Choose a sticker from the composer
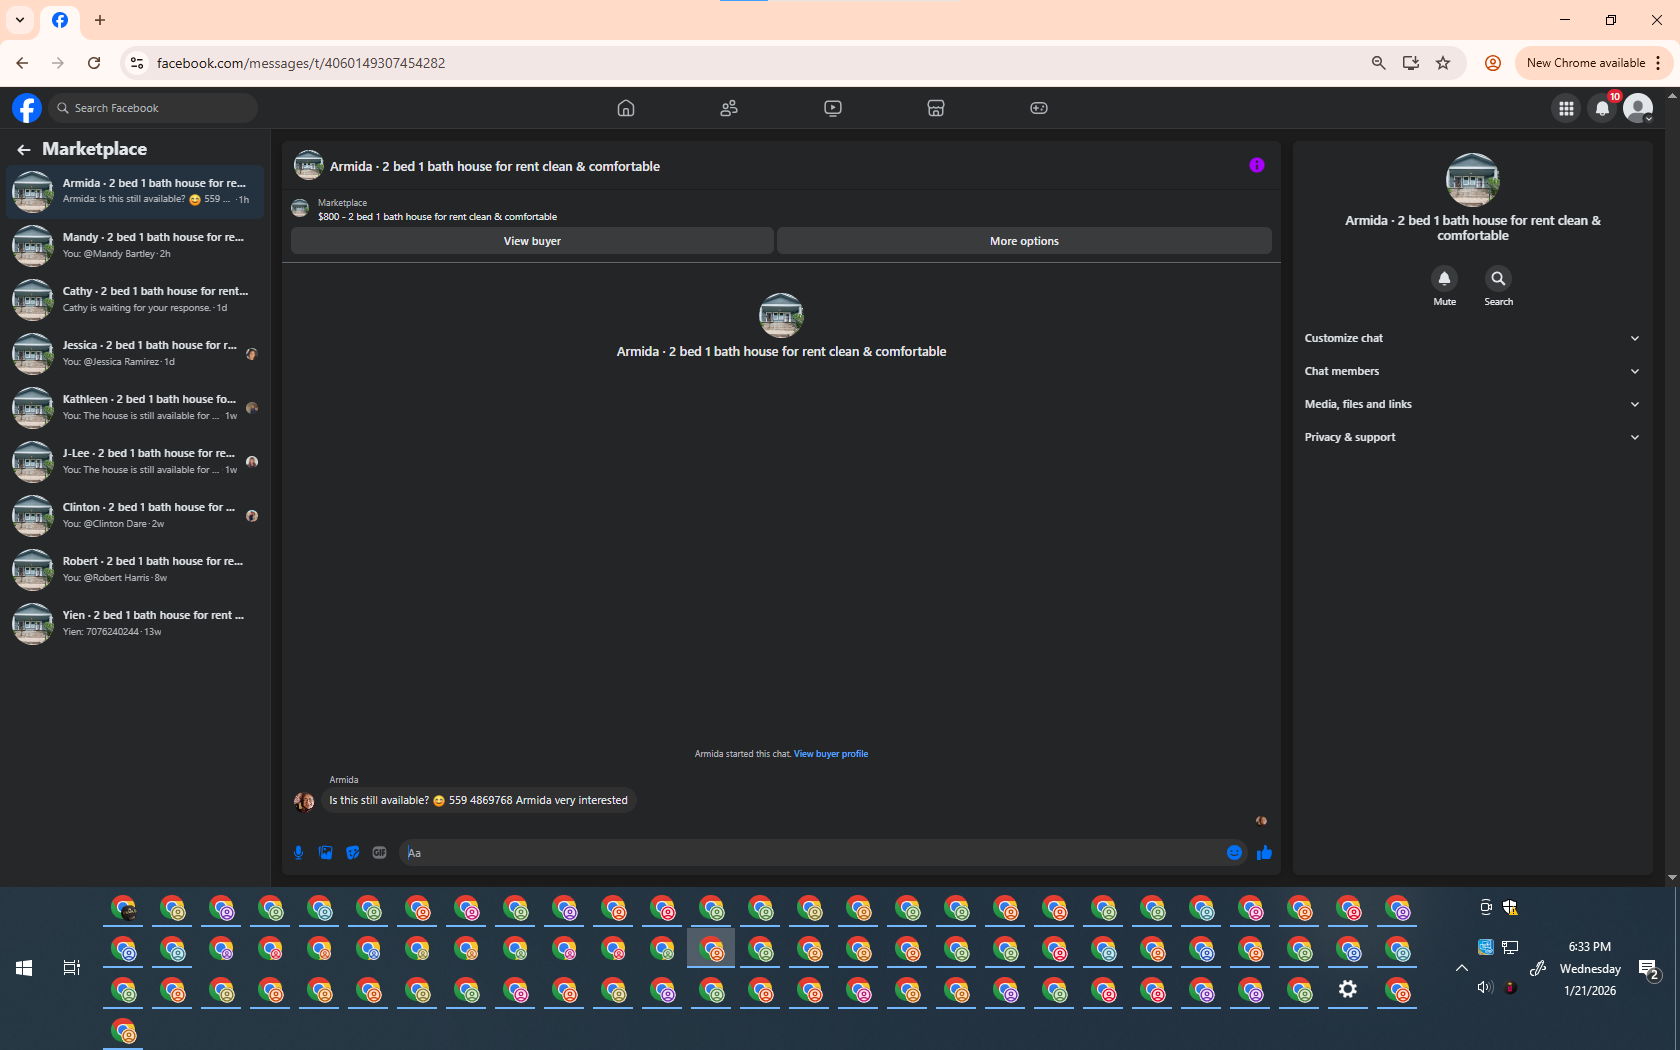The image size is (1680, 1050). pos(352,853)
